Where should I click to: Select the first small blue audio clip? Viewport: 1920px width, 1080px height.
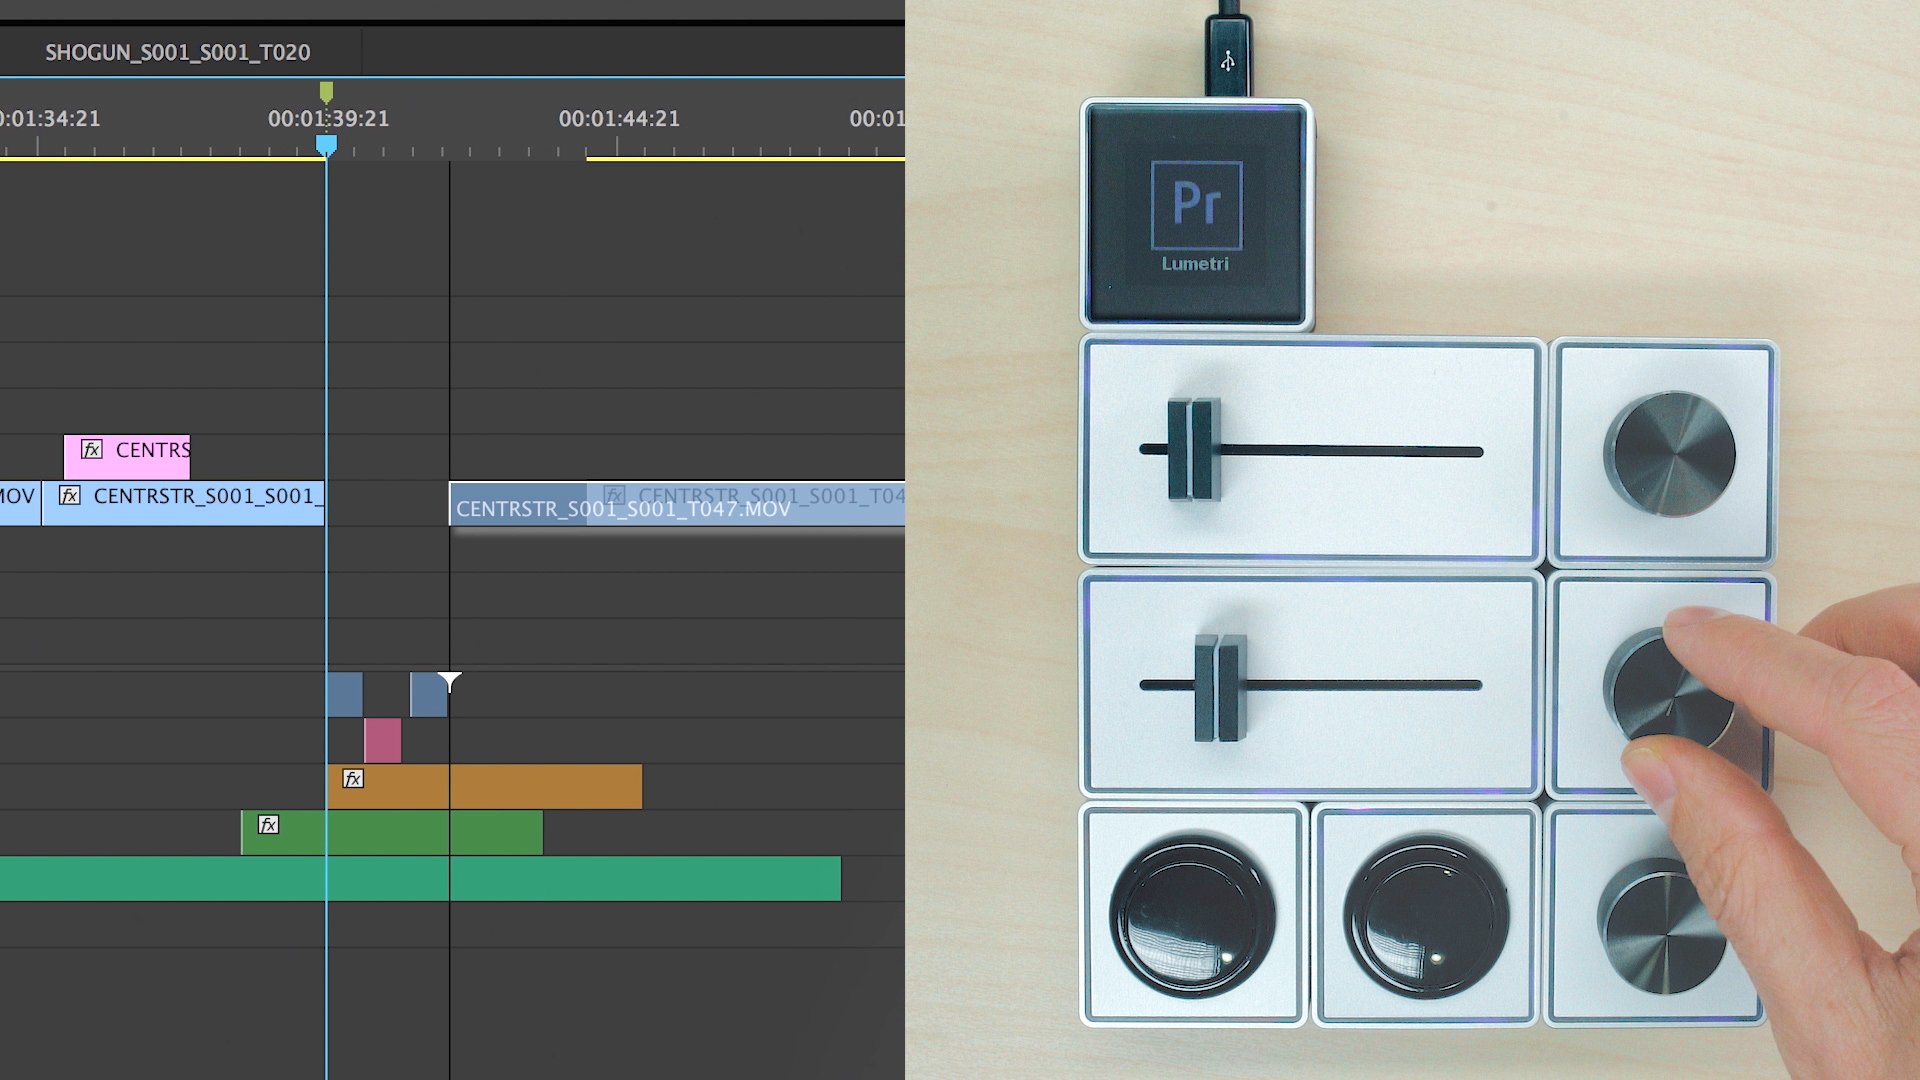(344, 695)
